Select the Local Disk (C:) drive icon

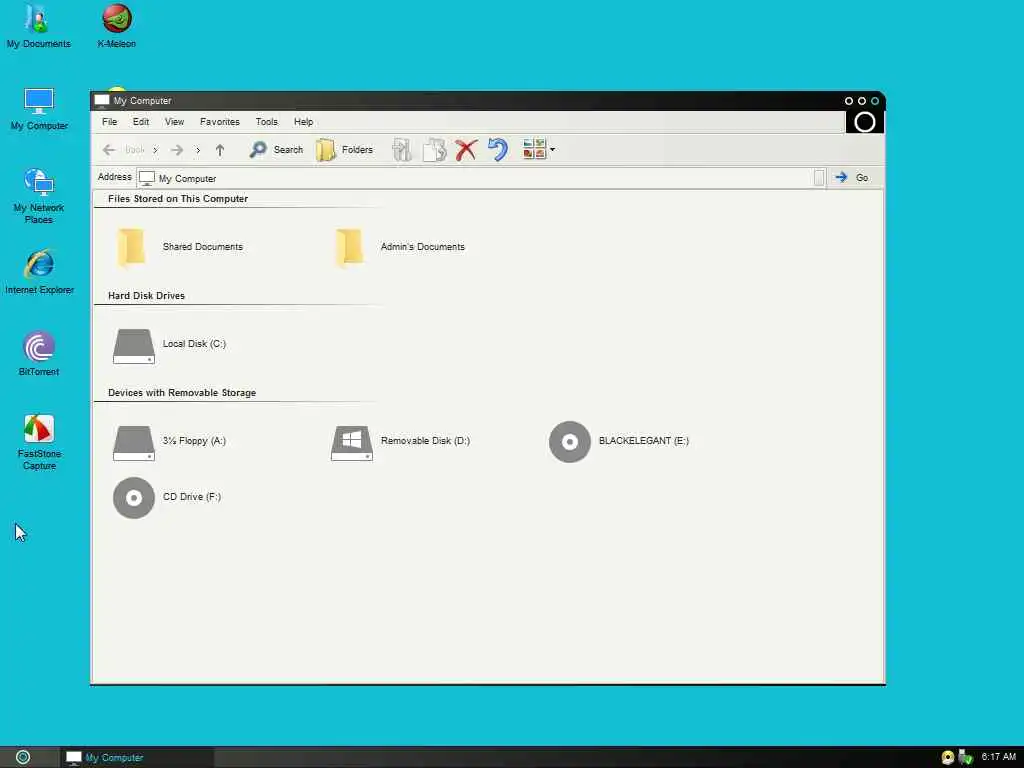(134, 345)
